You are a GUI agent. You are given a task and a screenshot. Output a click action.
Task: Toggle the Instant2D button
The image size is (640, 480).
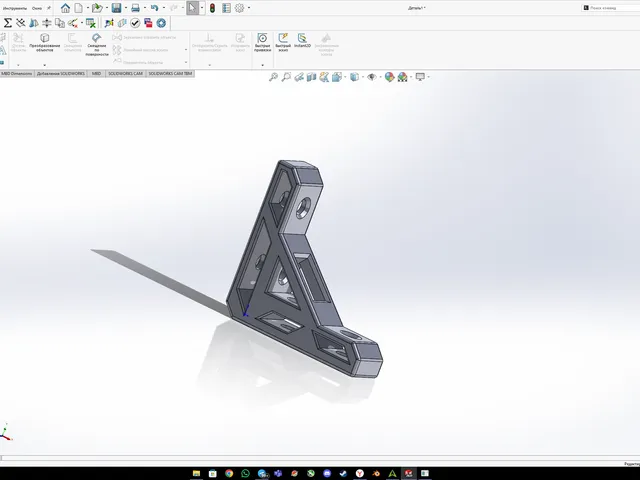coord(302,41)
